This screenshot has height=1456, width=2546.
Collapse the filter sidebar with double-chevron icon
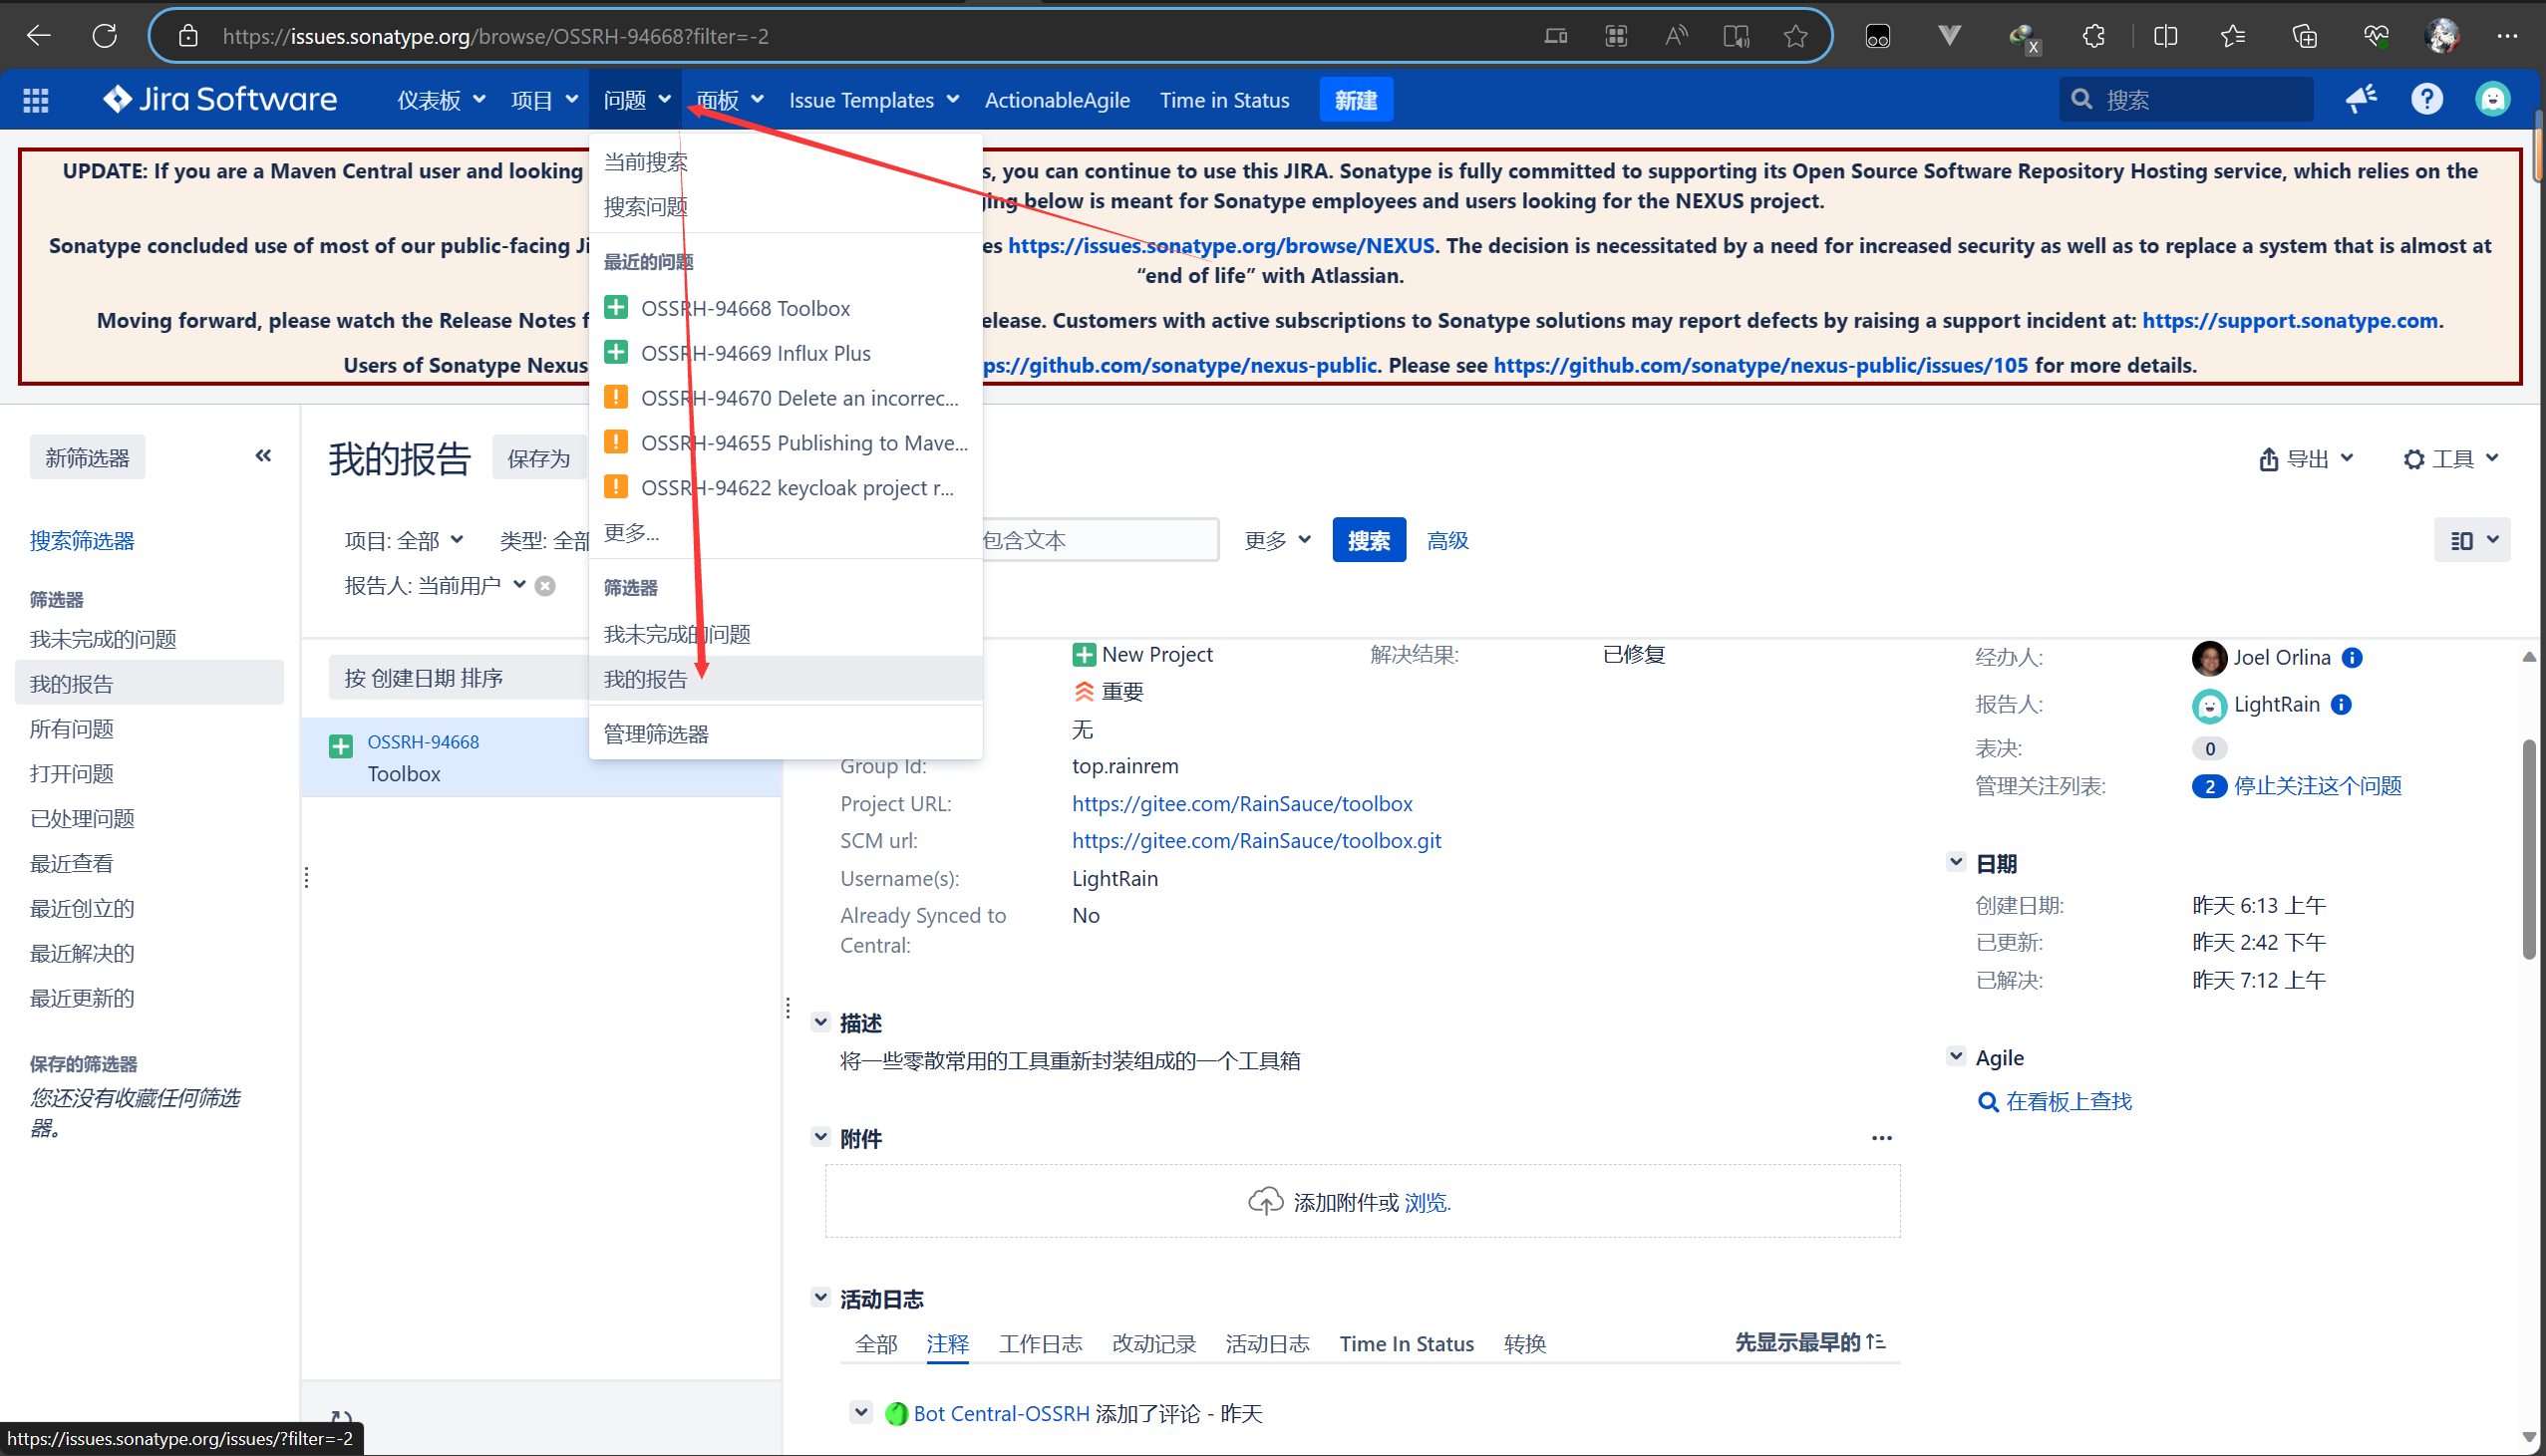[263, 456]
